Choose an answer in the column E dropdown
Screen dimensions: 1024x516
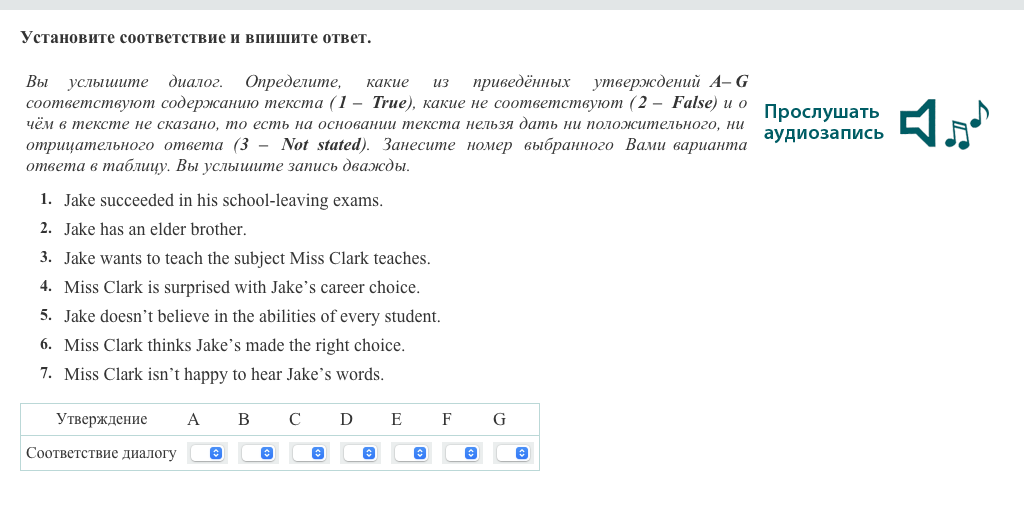[411, 453]
